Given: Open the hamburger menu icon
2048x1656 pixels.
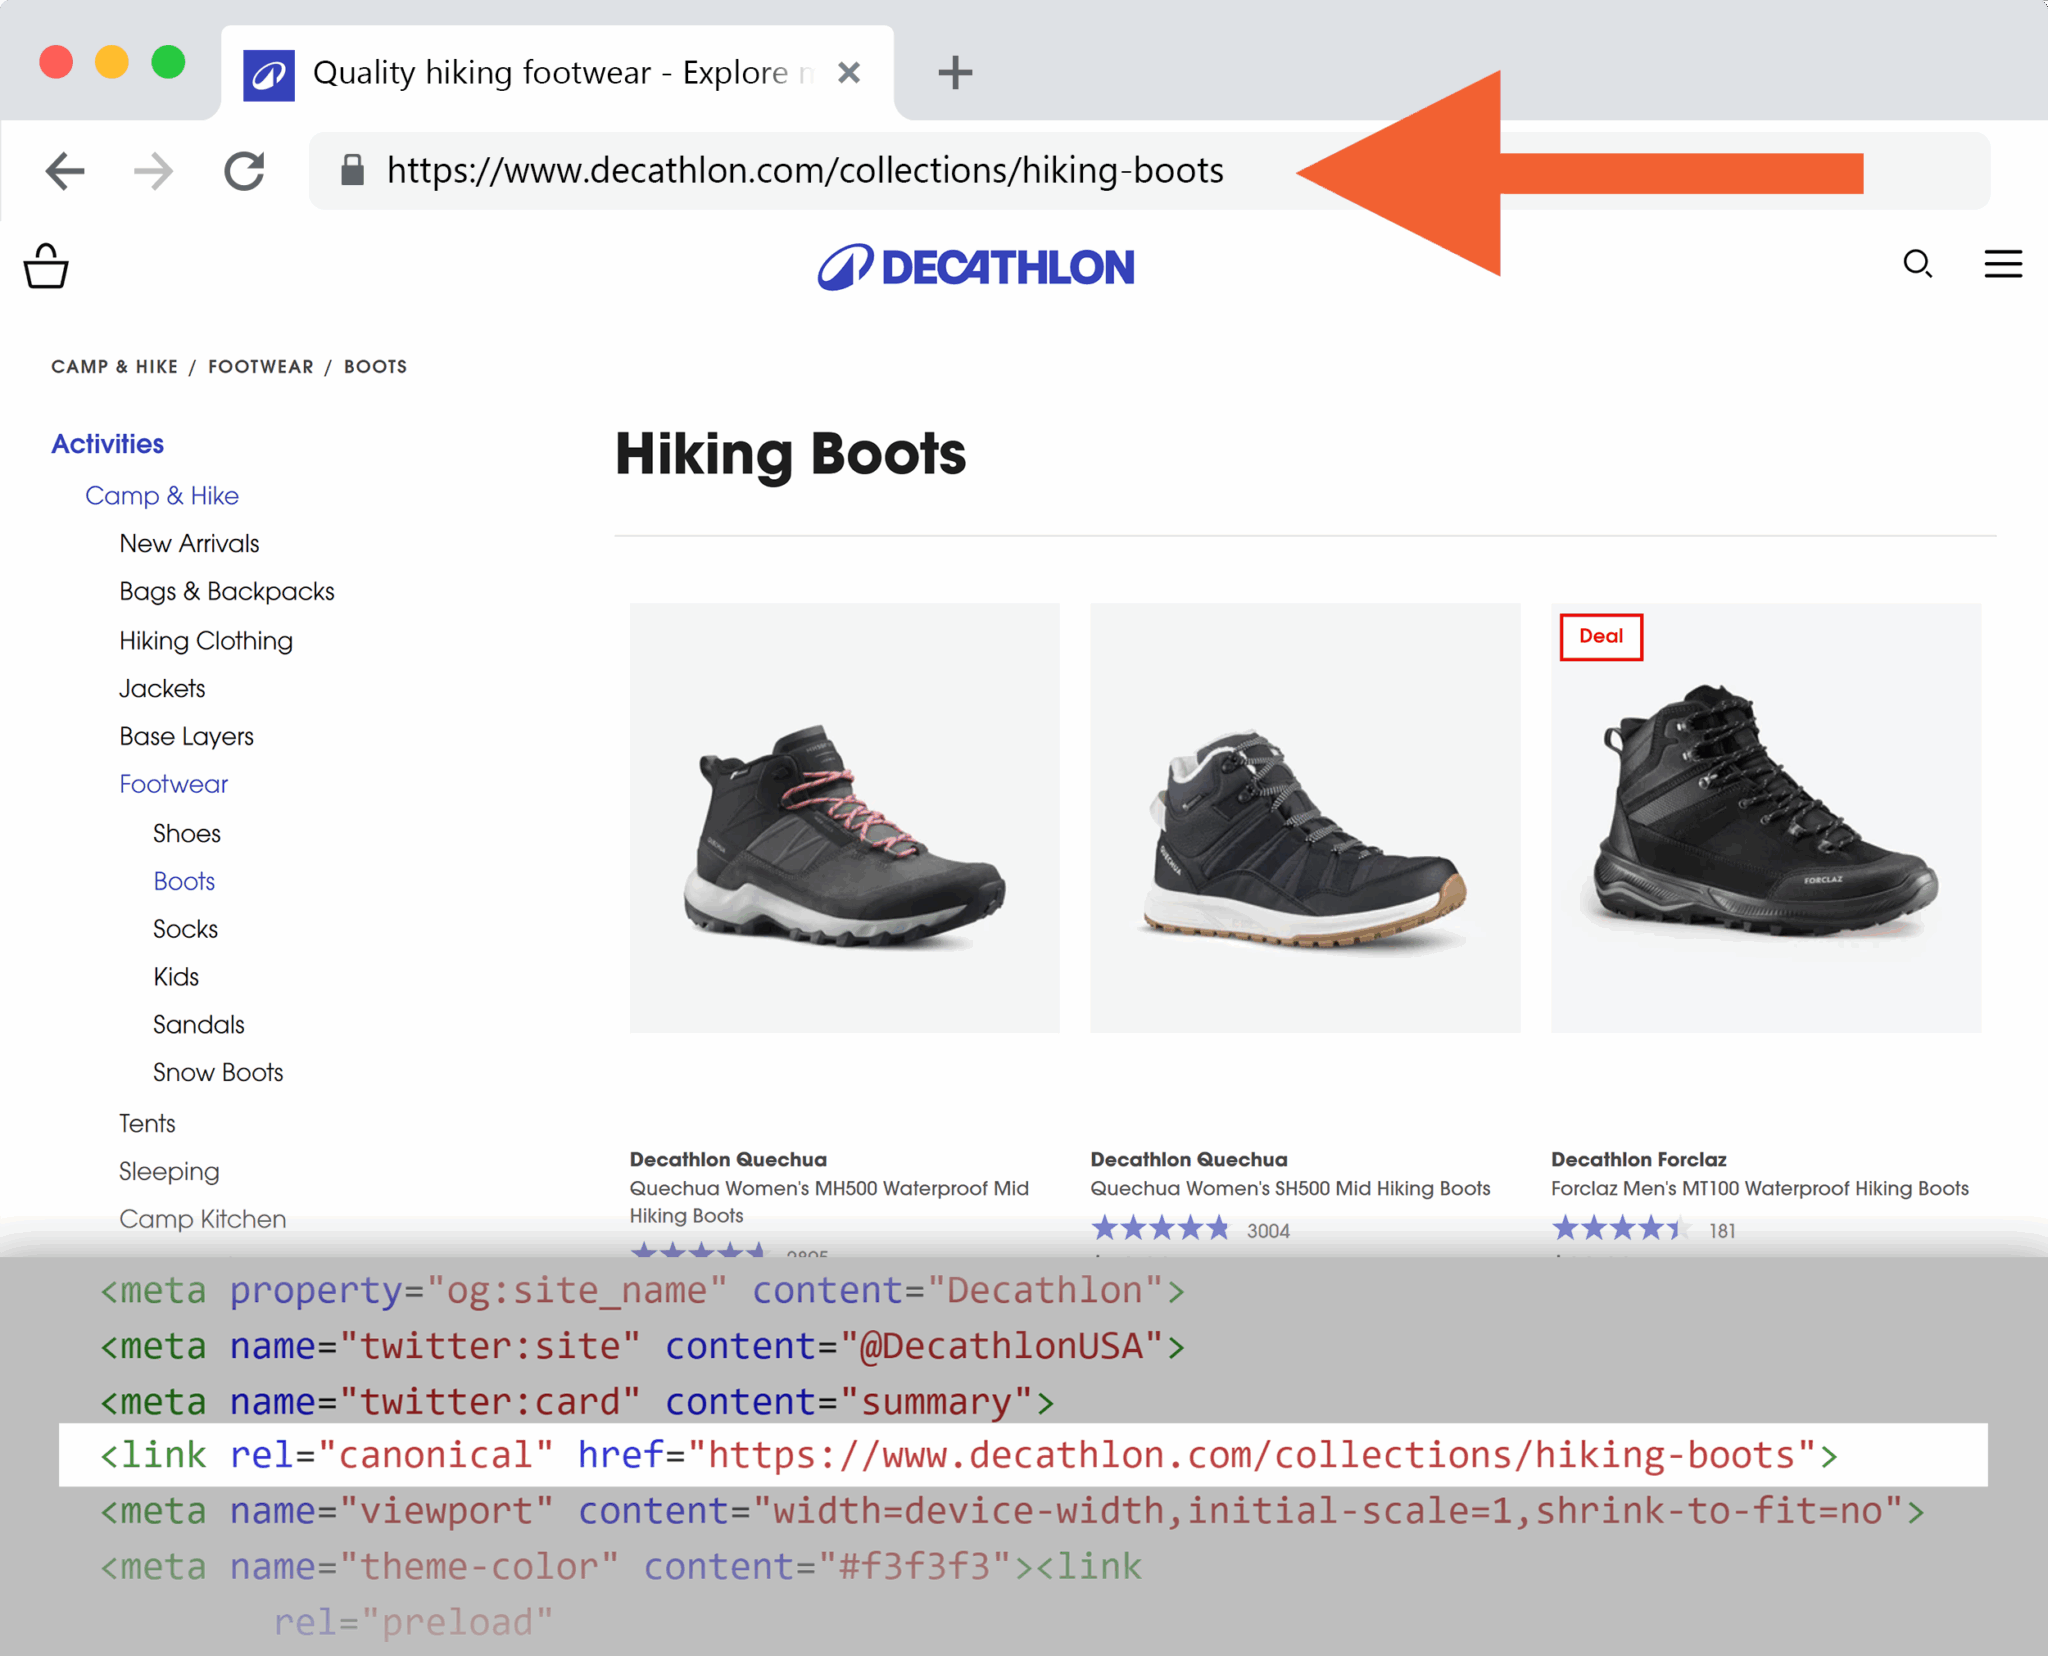Looking at the screenshot, I should click(x=2003, y=264).
